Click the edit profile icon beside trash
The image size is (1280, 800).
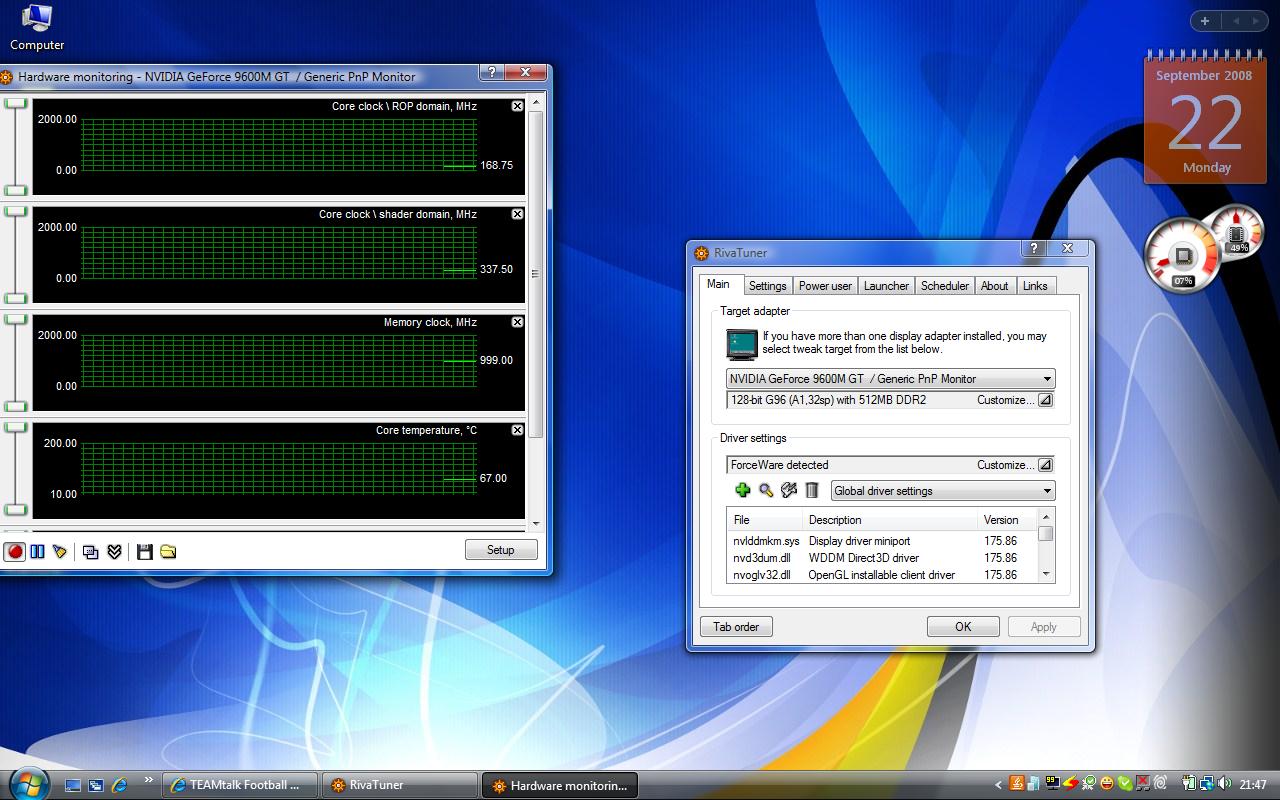tap(789, 490)
